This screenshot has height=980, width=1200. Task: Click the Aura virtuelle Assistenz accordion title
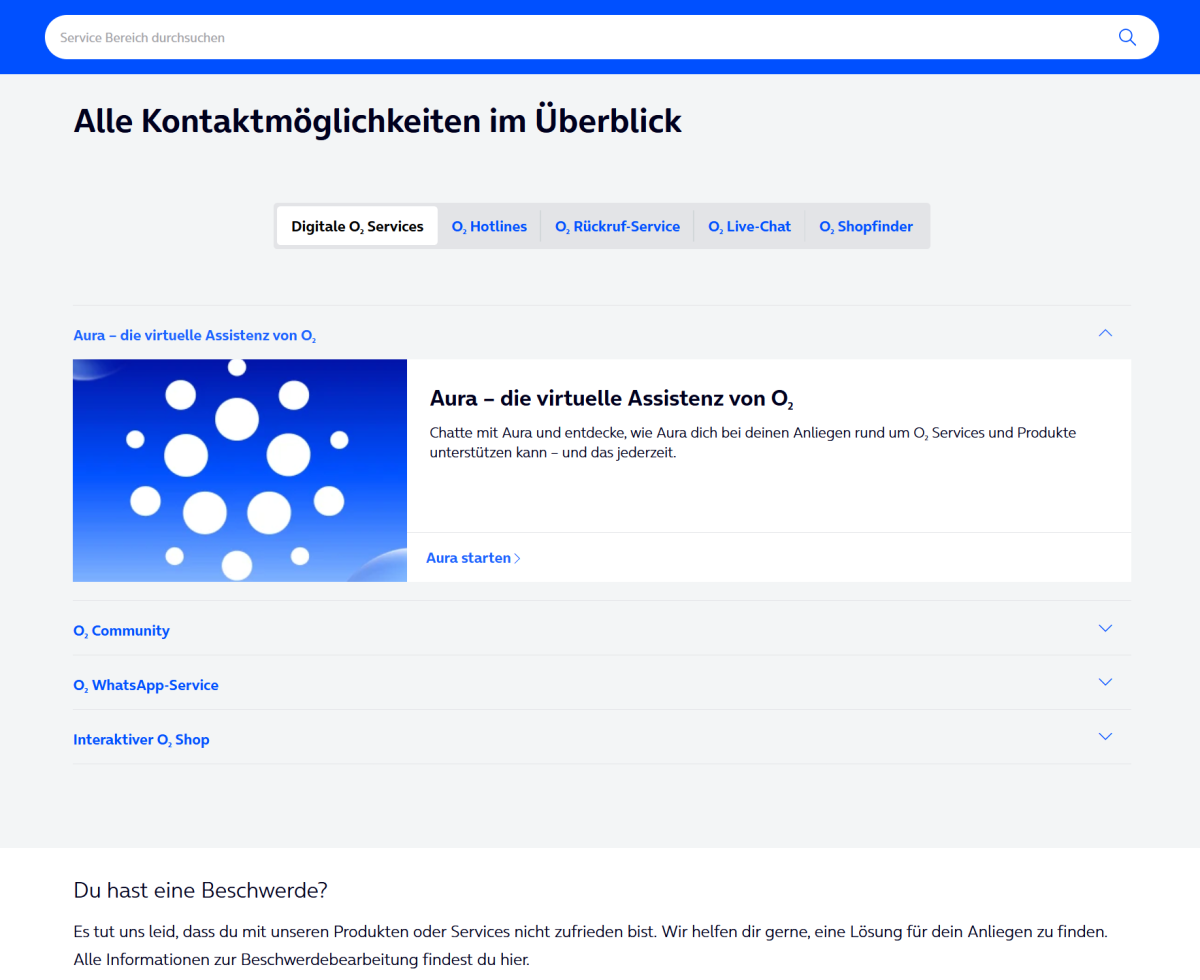pyautogui.click(x=195, y=335)
